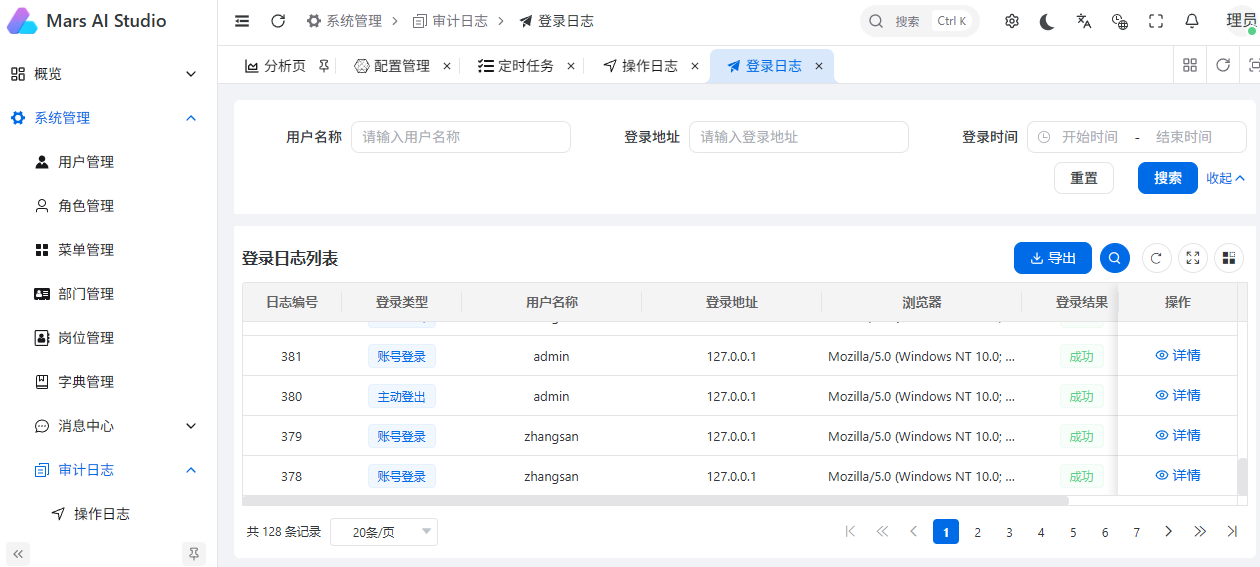Open the tab bar grid menu icon
Image resolution: width=1260 pixels, height=567 pixels.
click(x=1190, y=65)
